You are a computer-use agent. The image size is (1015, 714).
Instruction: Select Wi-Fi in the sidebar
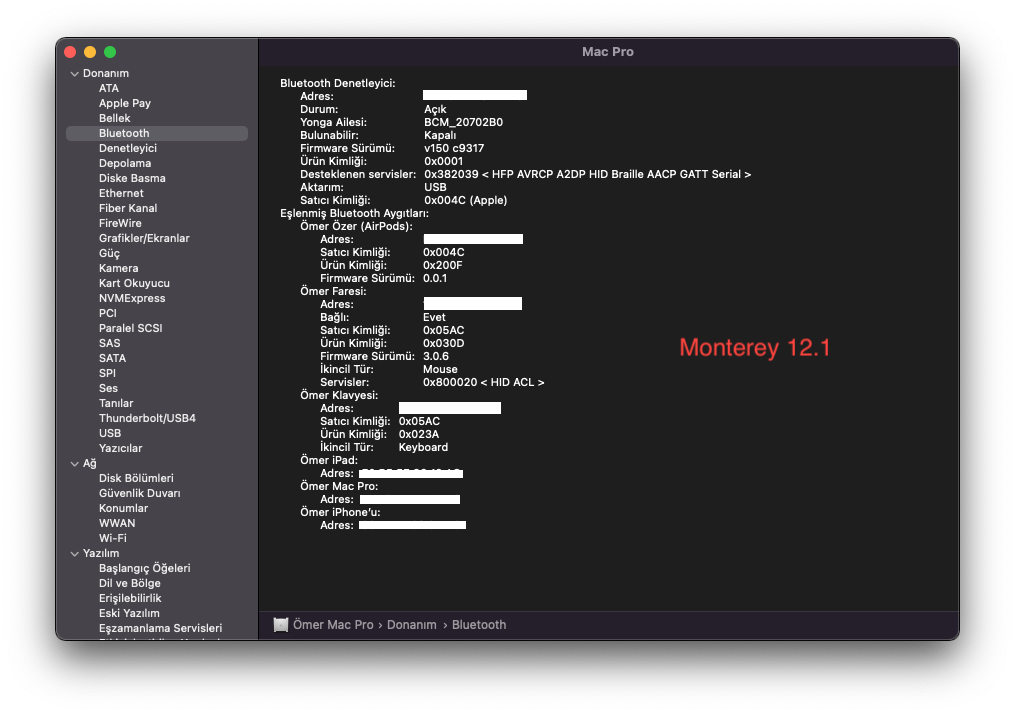pyautogui.click(x=113, y=538)
